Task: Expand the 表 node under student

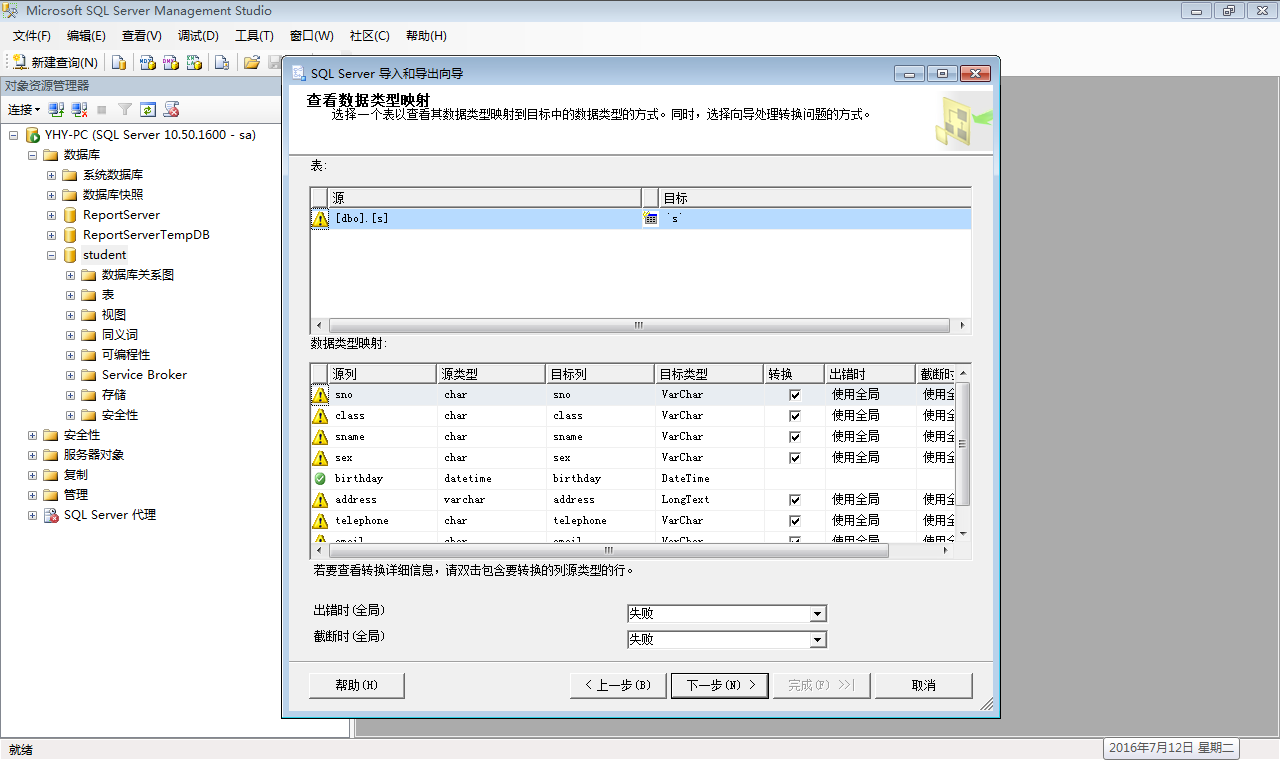Action: coord(71,295)
